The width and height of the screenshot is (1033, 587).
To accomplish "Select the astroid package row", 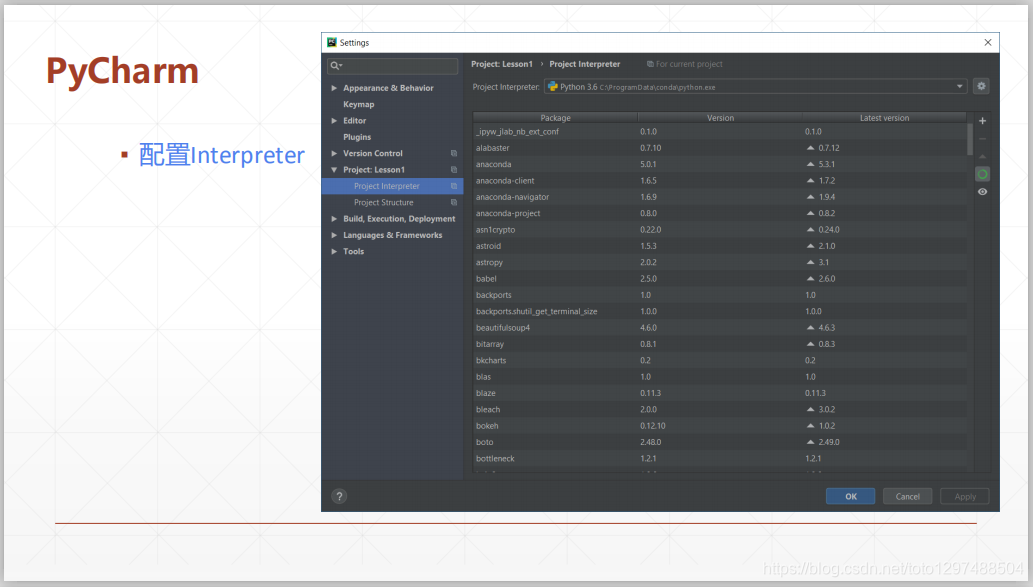I will 719,246.
